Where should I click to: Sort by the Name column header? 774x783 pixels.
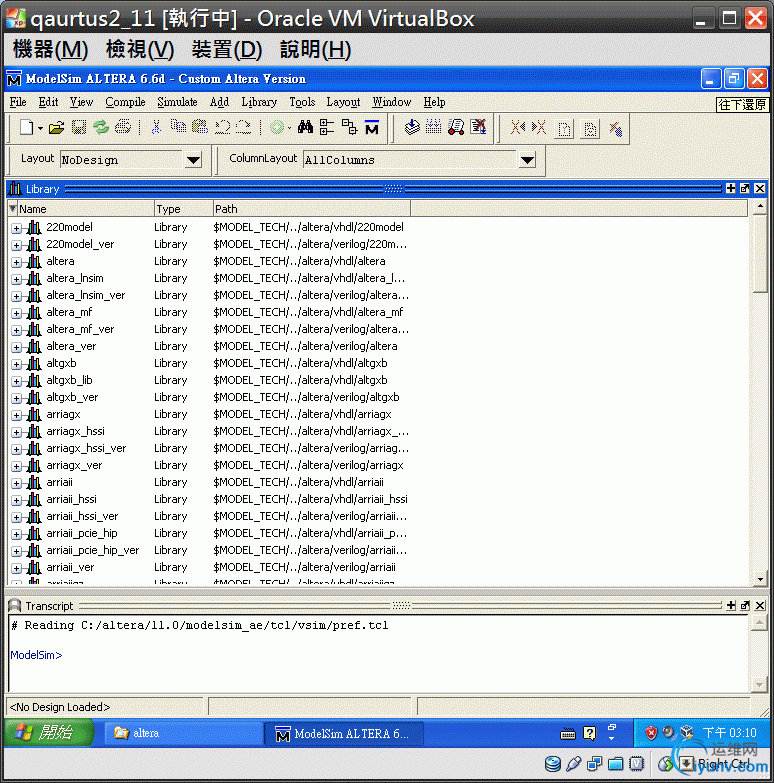(x=86, y=209)
